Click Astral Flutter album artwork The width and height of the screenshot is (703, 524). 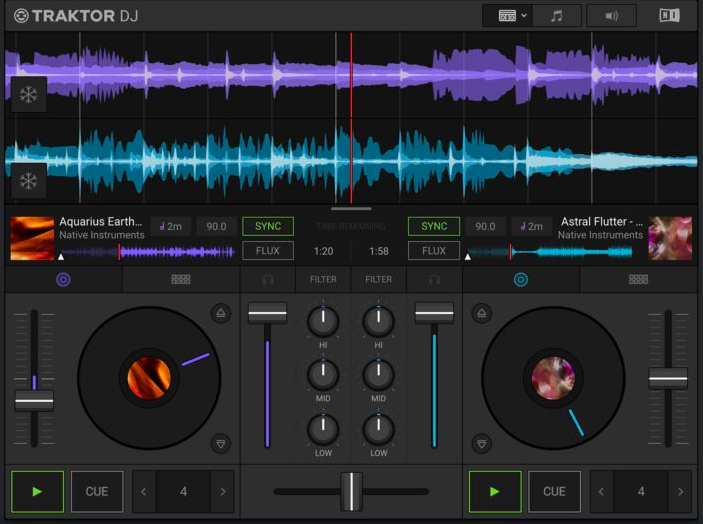[x=670, y=238]
